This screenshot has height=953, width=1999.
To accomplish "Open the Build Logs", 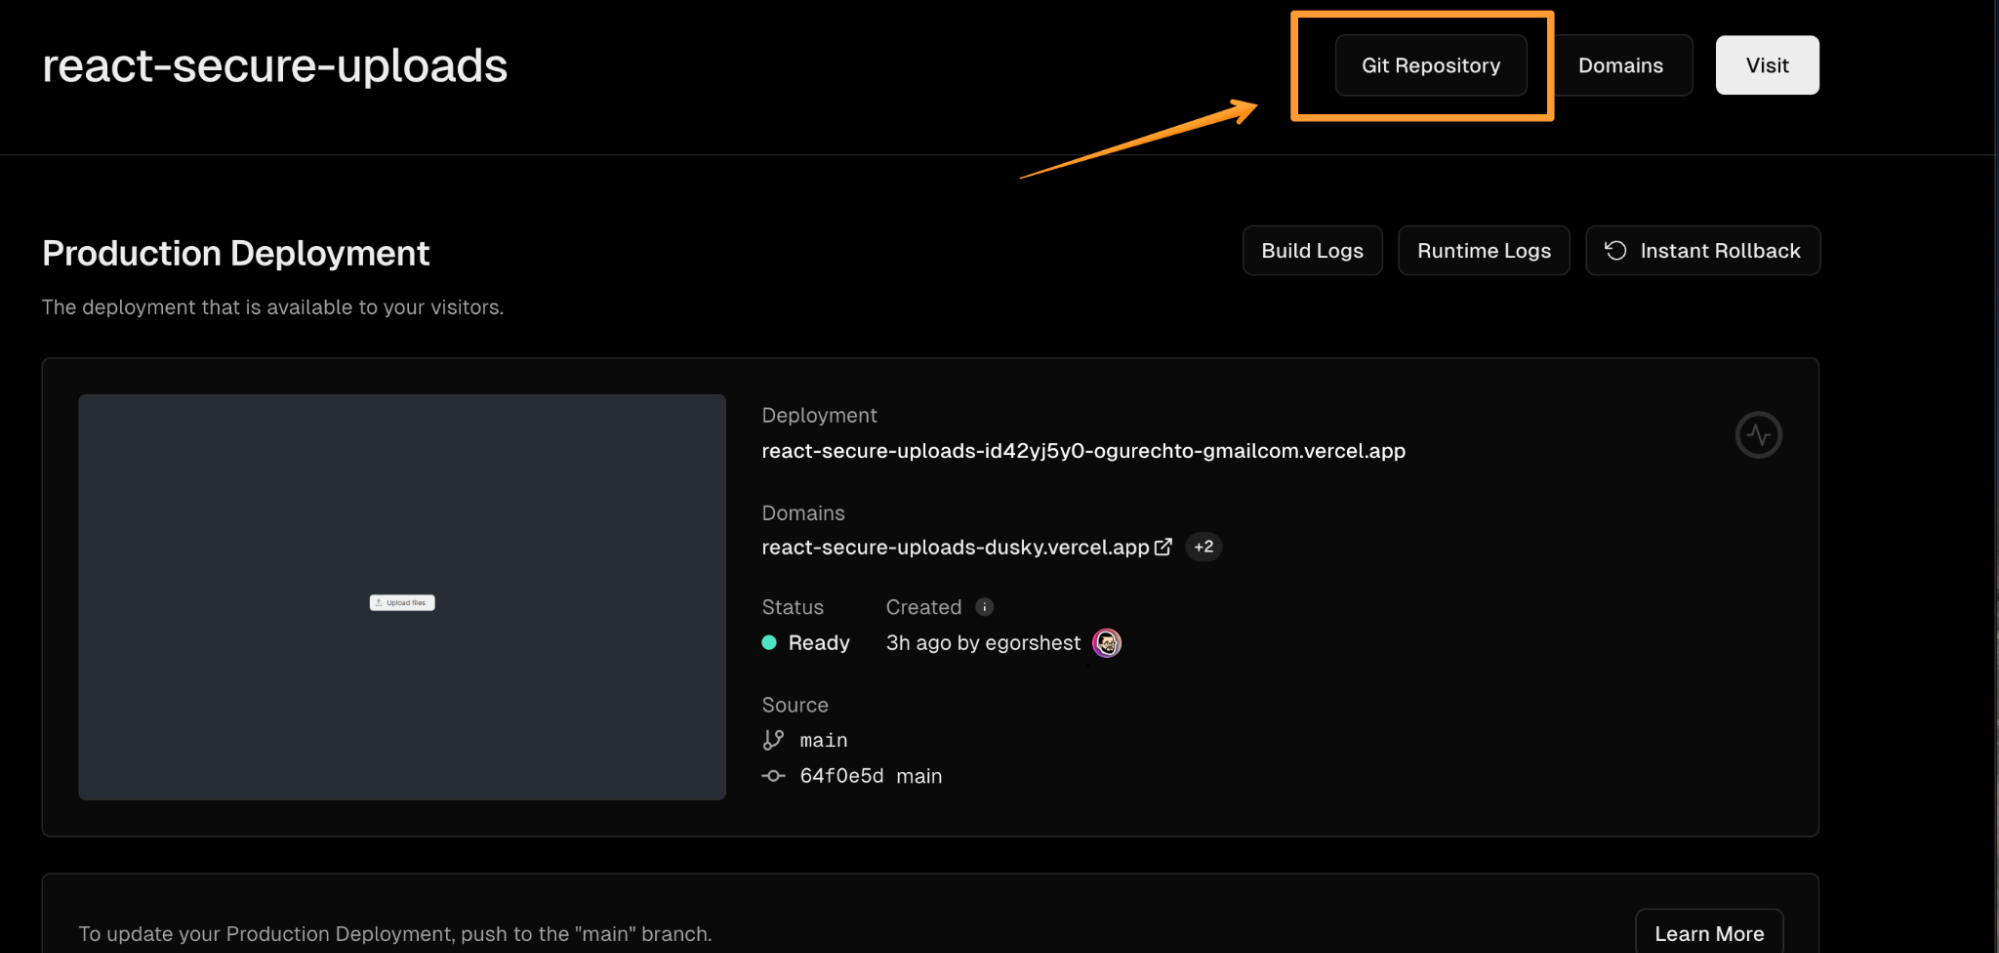I will click(1312, 250).
